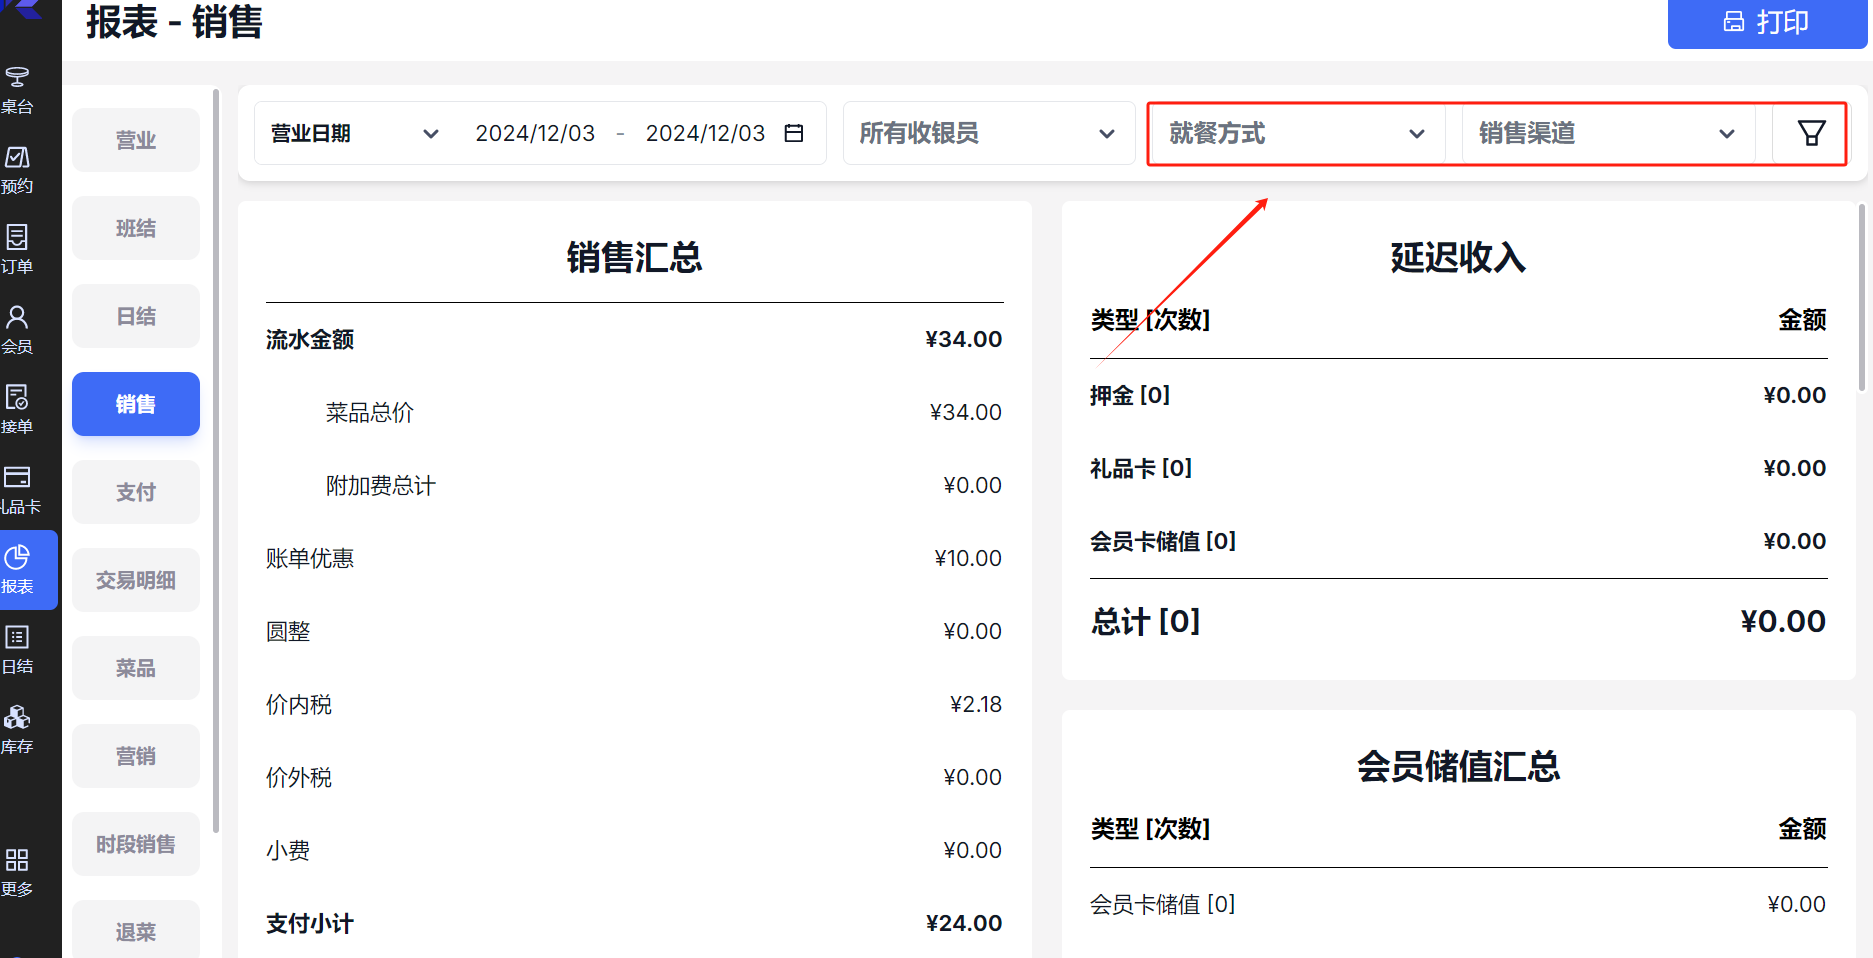Image resolution: width=1873 pixels, height=958 pixels.
Task: Open the 预约 reservation sidebar icon
Action: pos(17,171)
